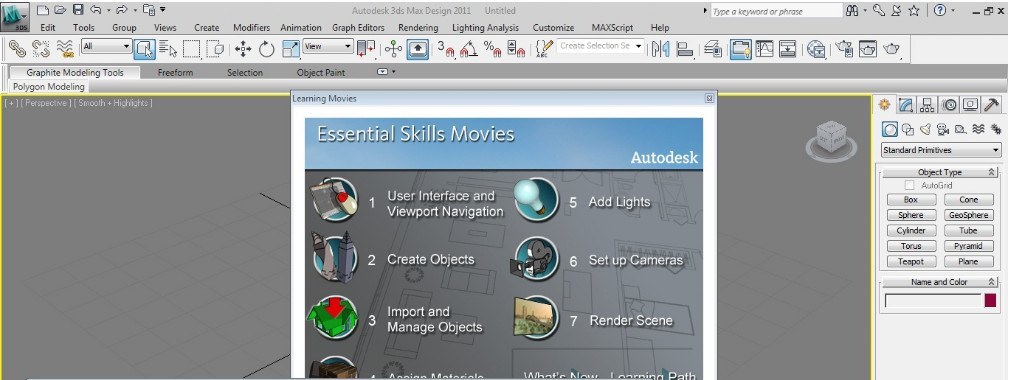
Task: Click the Teapot button
Action: (910, 261)
